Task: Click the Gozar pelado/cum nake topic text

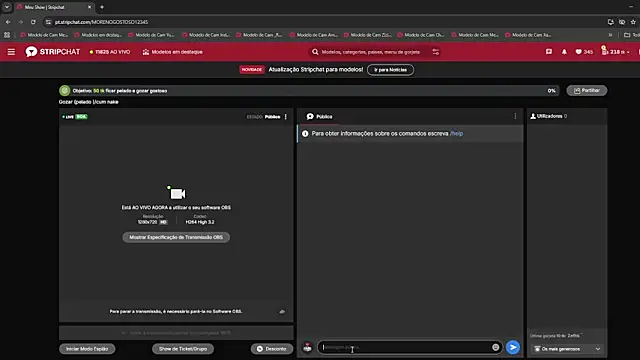Action: [89, 102]
